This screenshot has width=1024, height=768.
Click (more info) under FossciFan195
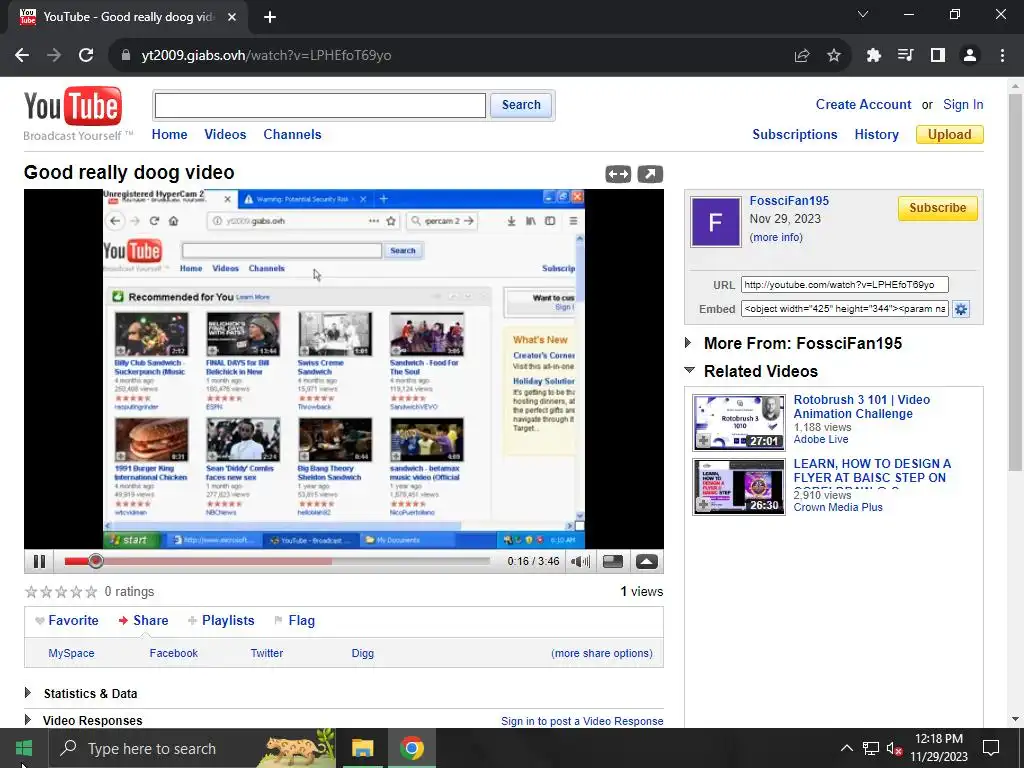[x=776, y=238]
